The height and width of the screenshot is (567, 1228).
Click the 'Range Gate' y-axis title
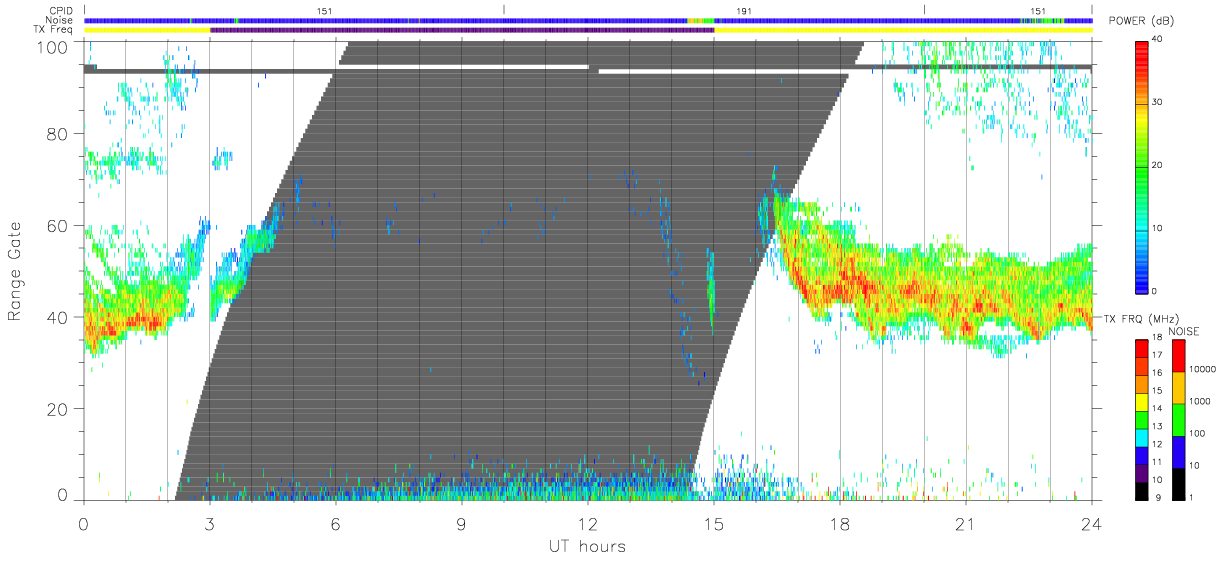click(15, 271)
